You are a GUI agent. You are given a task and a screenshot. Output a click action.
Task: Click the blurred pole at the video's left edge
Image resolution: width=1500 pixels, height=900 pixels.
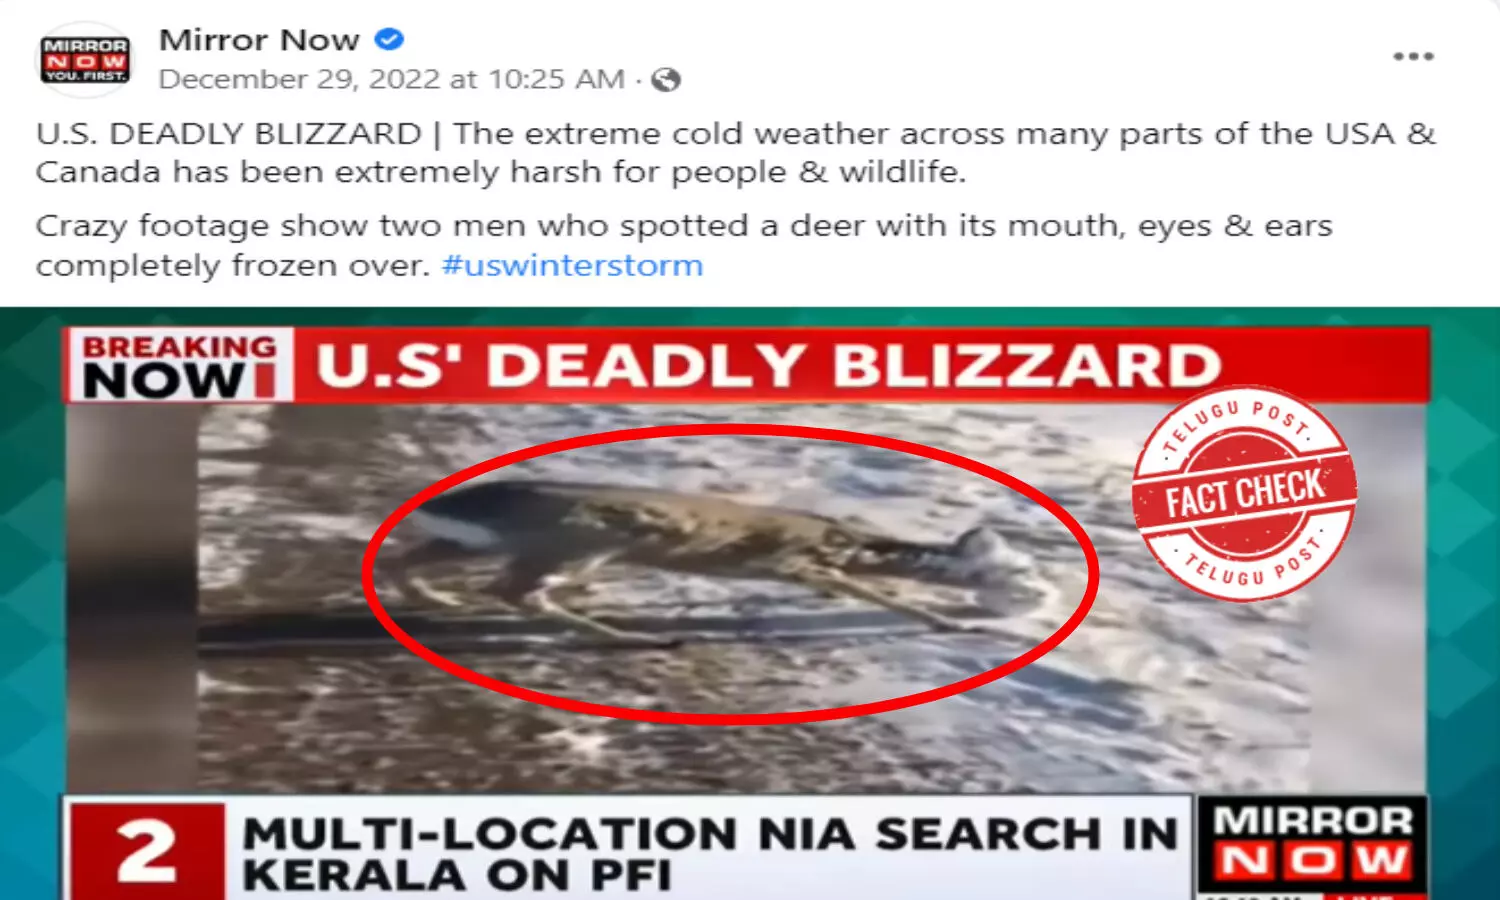click(130, 598)
